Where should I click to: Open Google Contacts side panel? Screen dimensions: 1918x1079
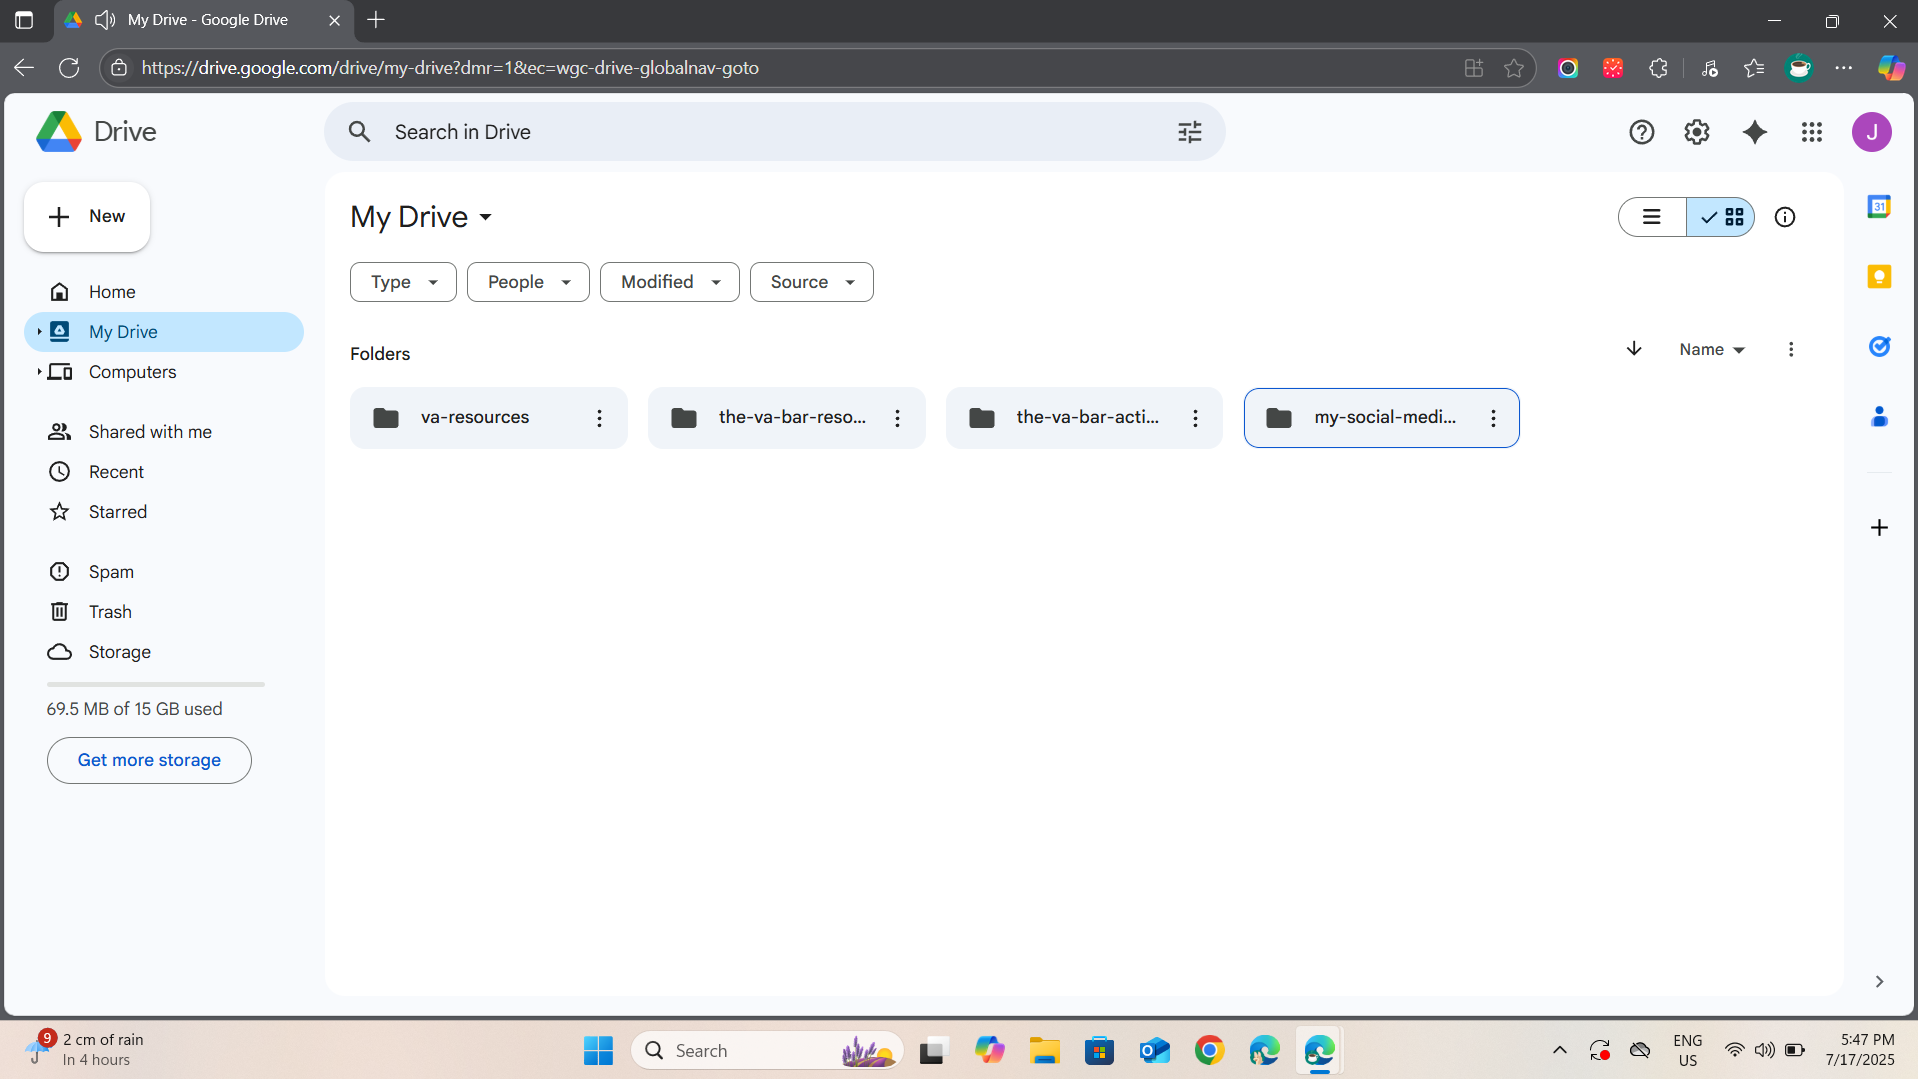click(1879, 417)
